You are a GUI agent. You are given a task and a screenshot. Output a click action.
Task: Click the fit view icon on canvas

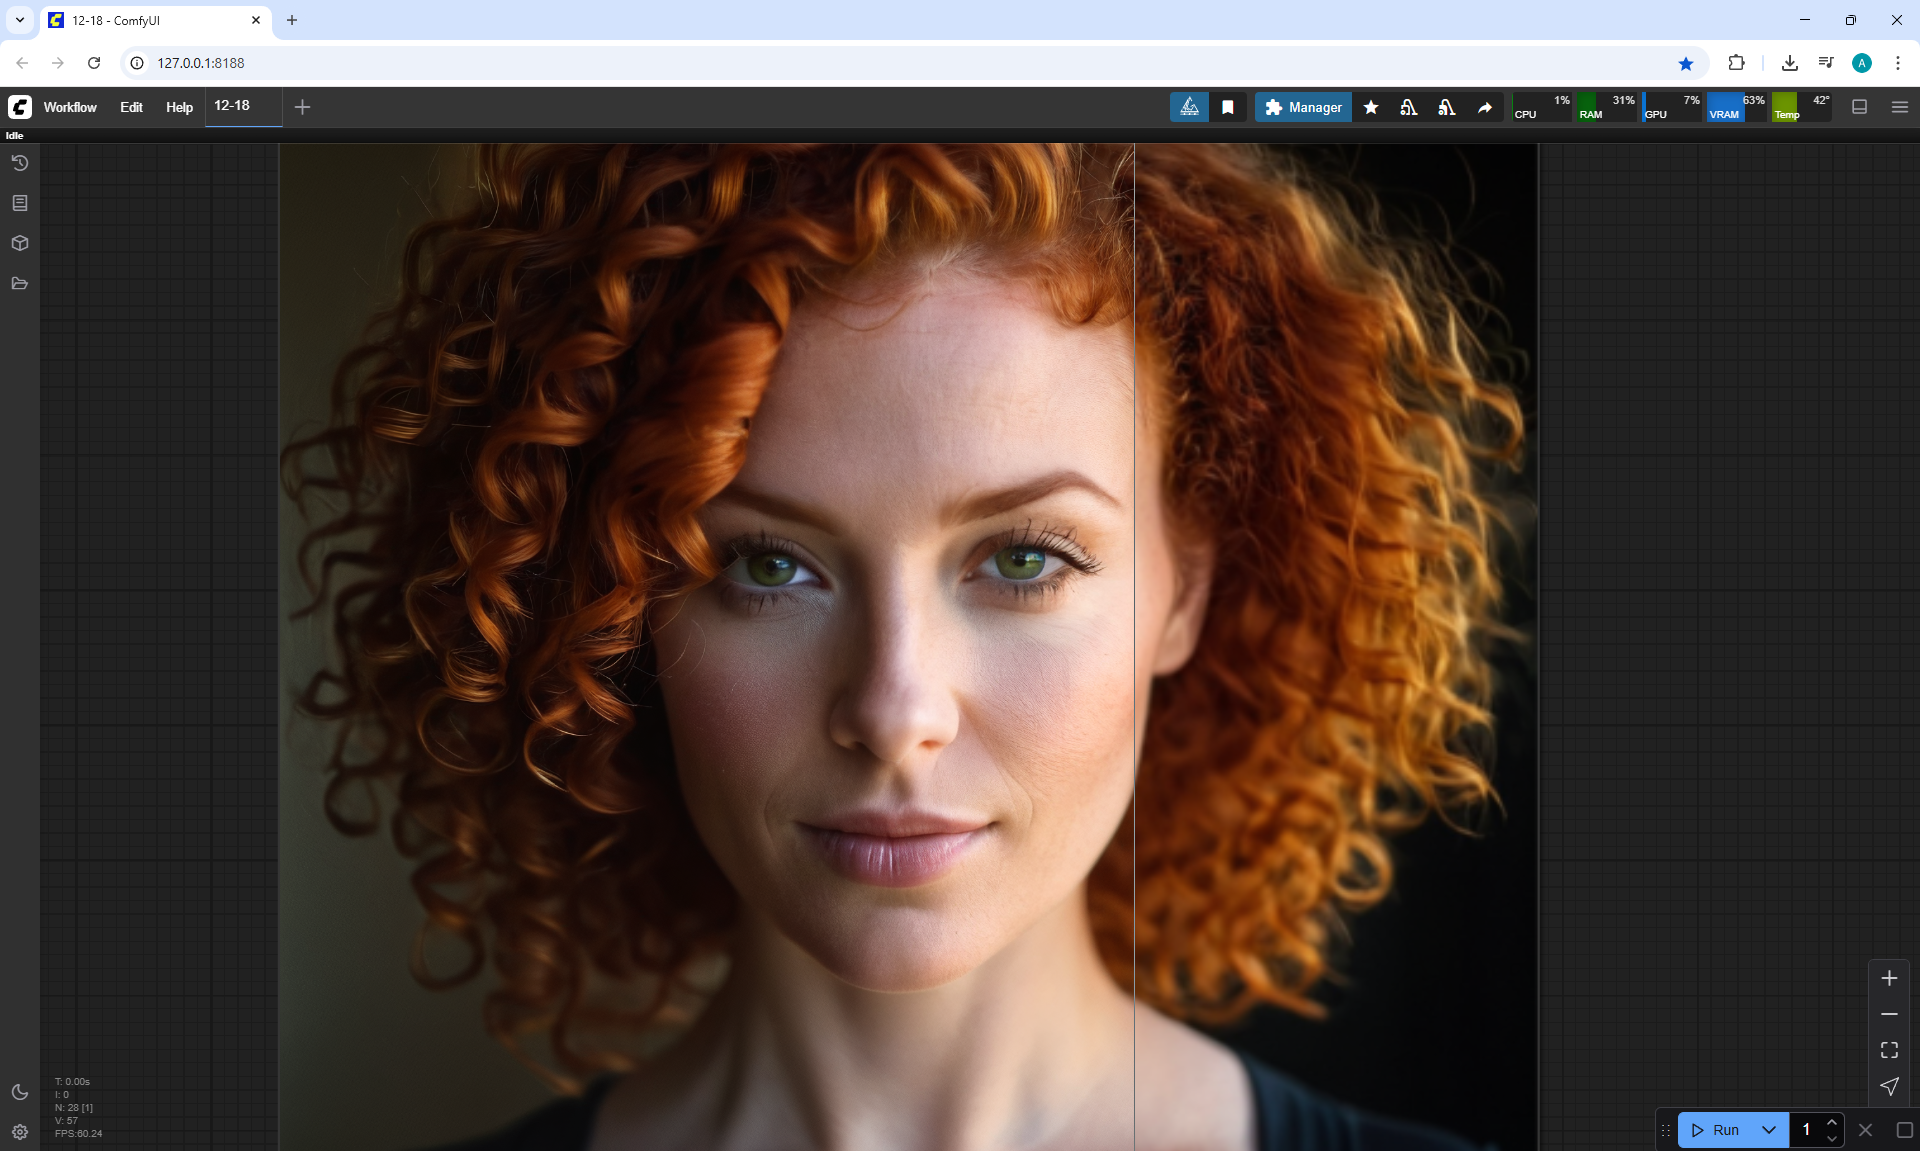[x=1889, y=1050]
